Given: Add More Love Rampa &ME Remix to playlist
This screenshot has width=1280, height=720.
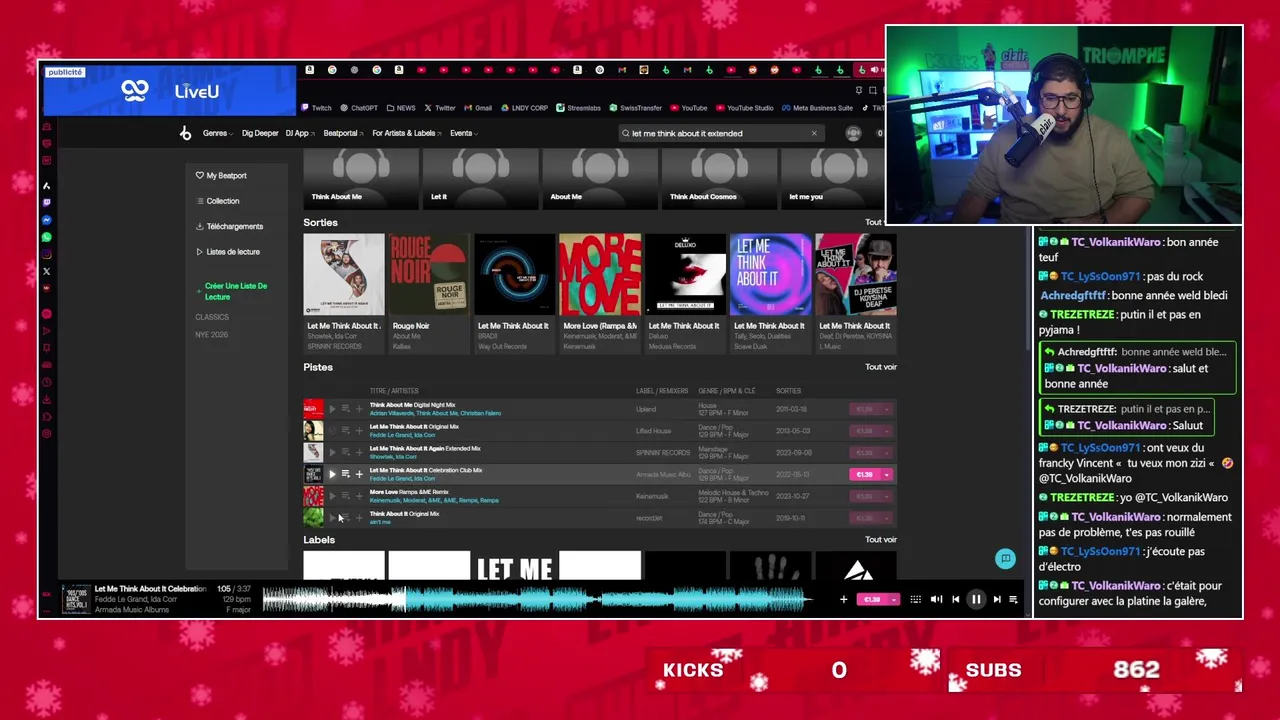Looking at the screenshot, I should [x=359, y=496].
